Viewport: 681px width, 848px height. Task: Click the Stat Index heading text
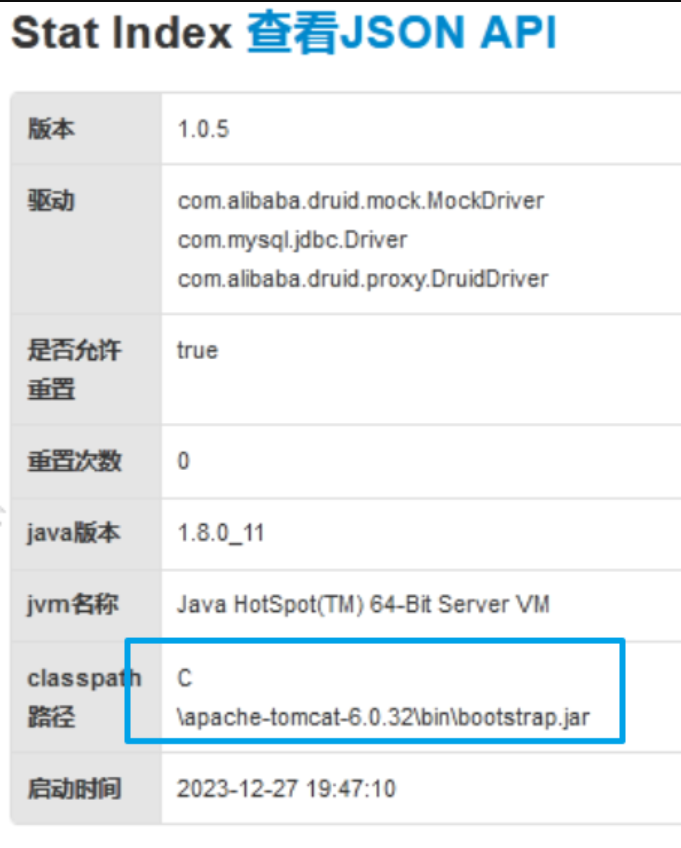[122, 33]
